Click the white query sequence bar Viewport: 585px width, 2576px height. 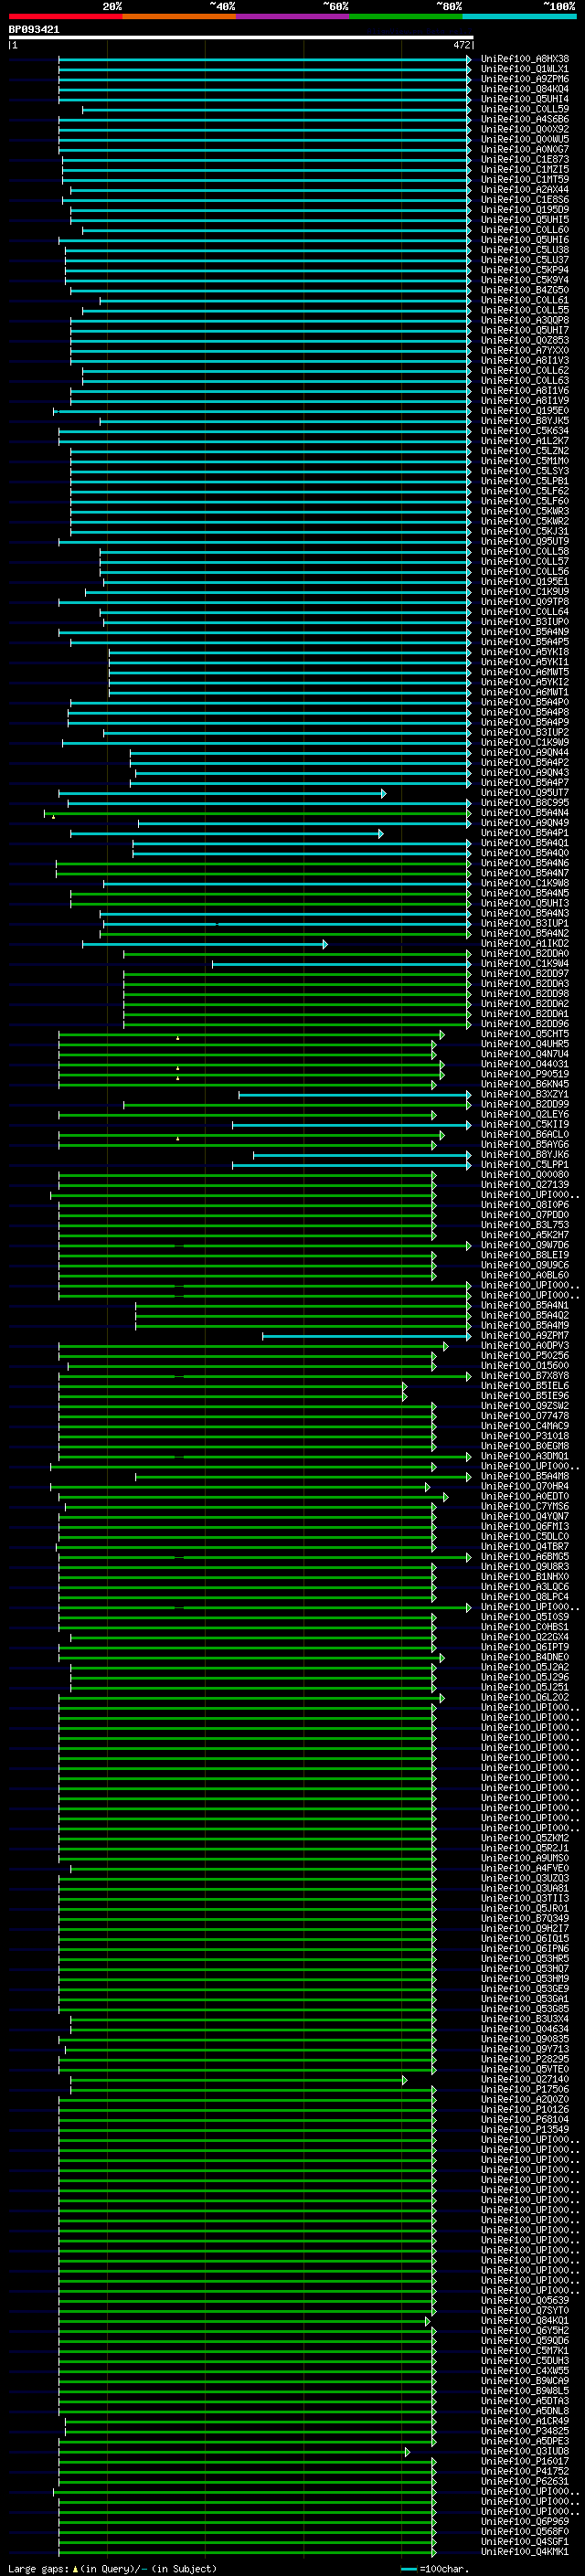tap(241, 37)
